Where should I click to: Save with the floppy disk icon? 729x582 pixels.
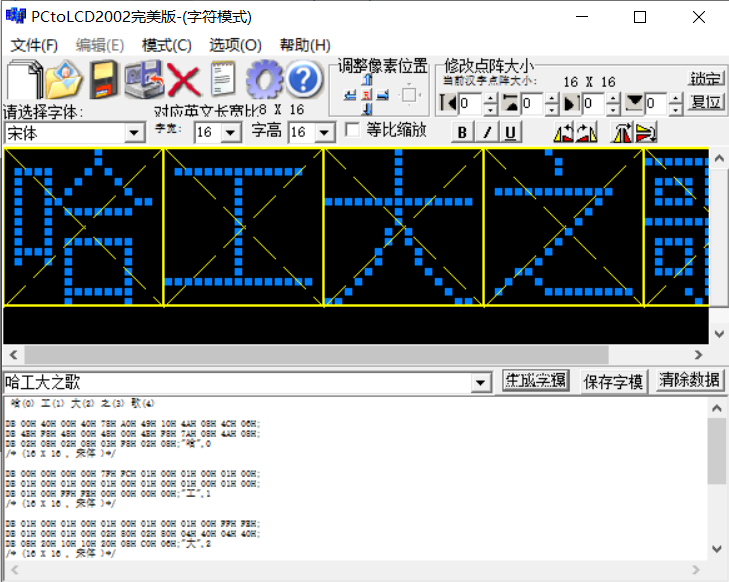click(103, 80)
